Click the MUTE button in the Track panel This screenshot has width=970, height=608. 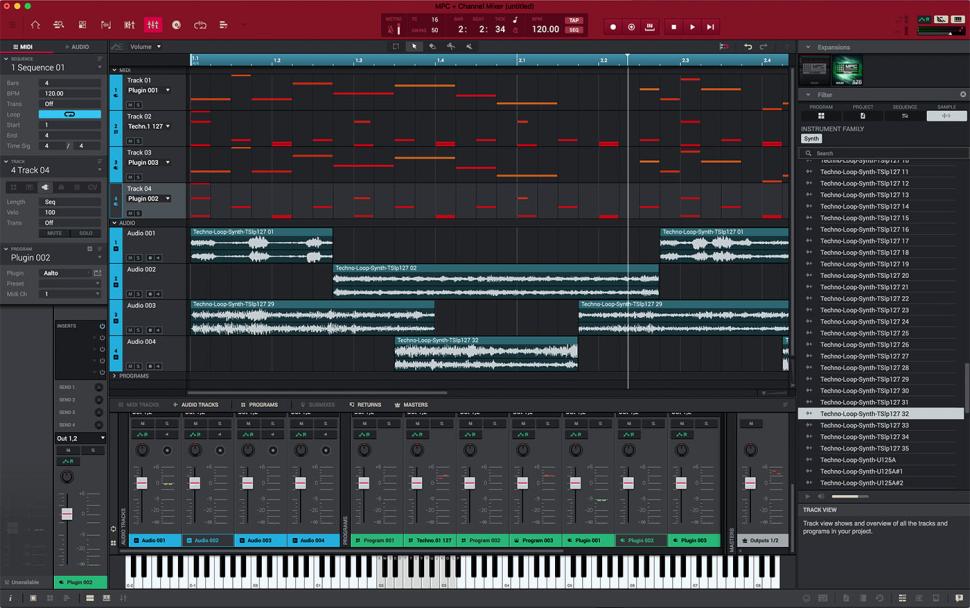pos(53,233)
